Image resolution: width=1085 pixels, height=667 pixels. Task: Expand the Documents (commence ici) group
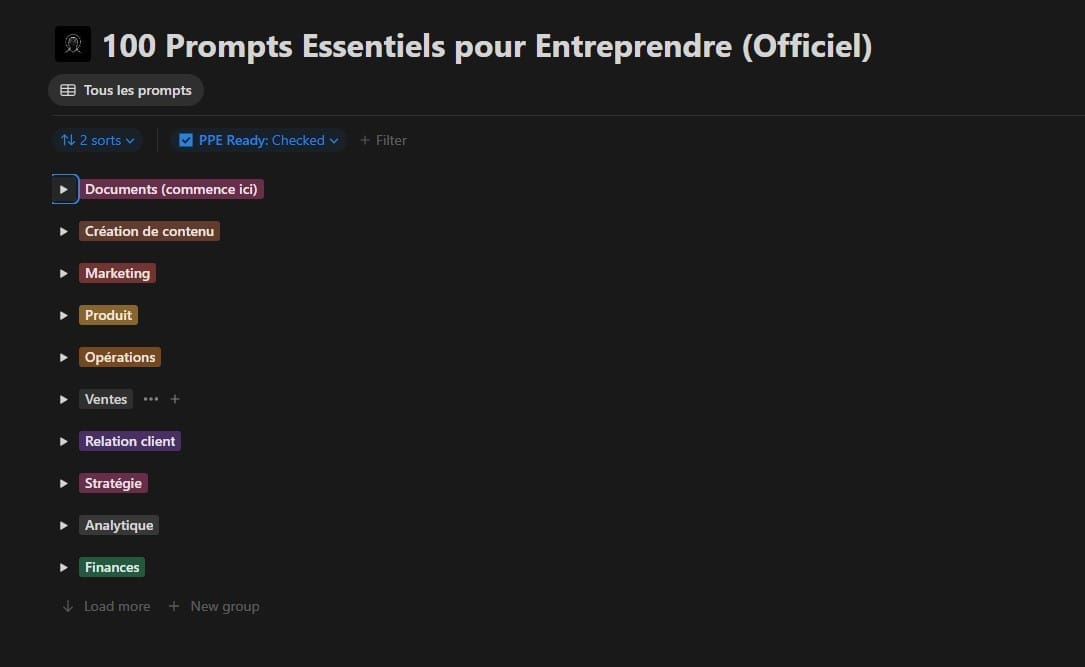click(64, 189)
